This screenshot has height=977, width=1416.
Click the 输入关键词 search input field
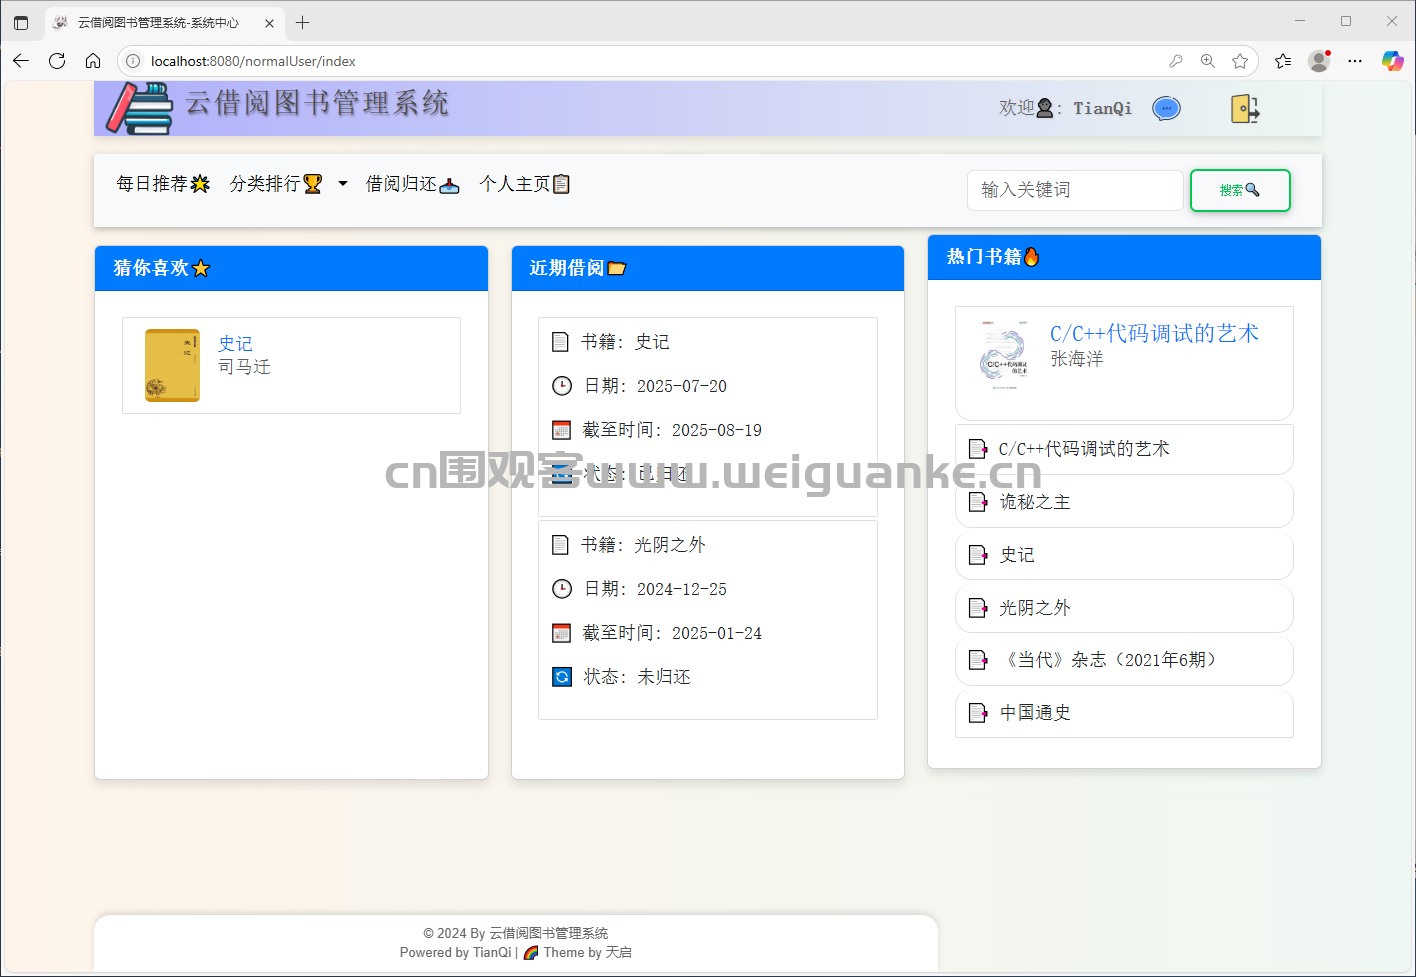(x=1074, y=190)
